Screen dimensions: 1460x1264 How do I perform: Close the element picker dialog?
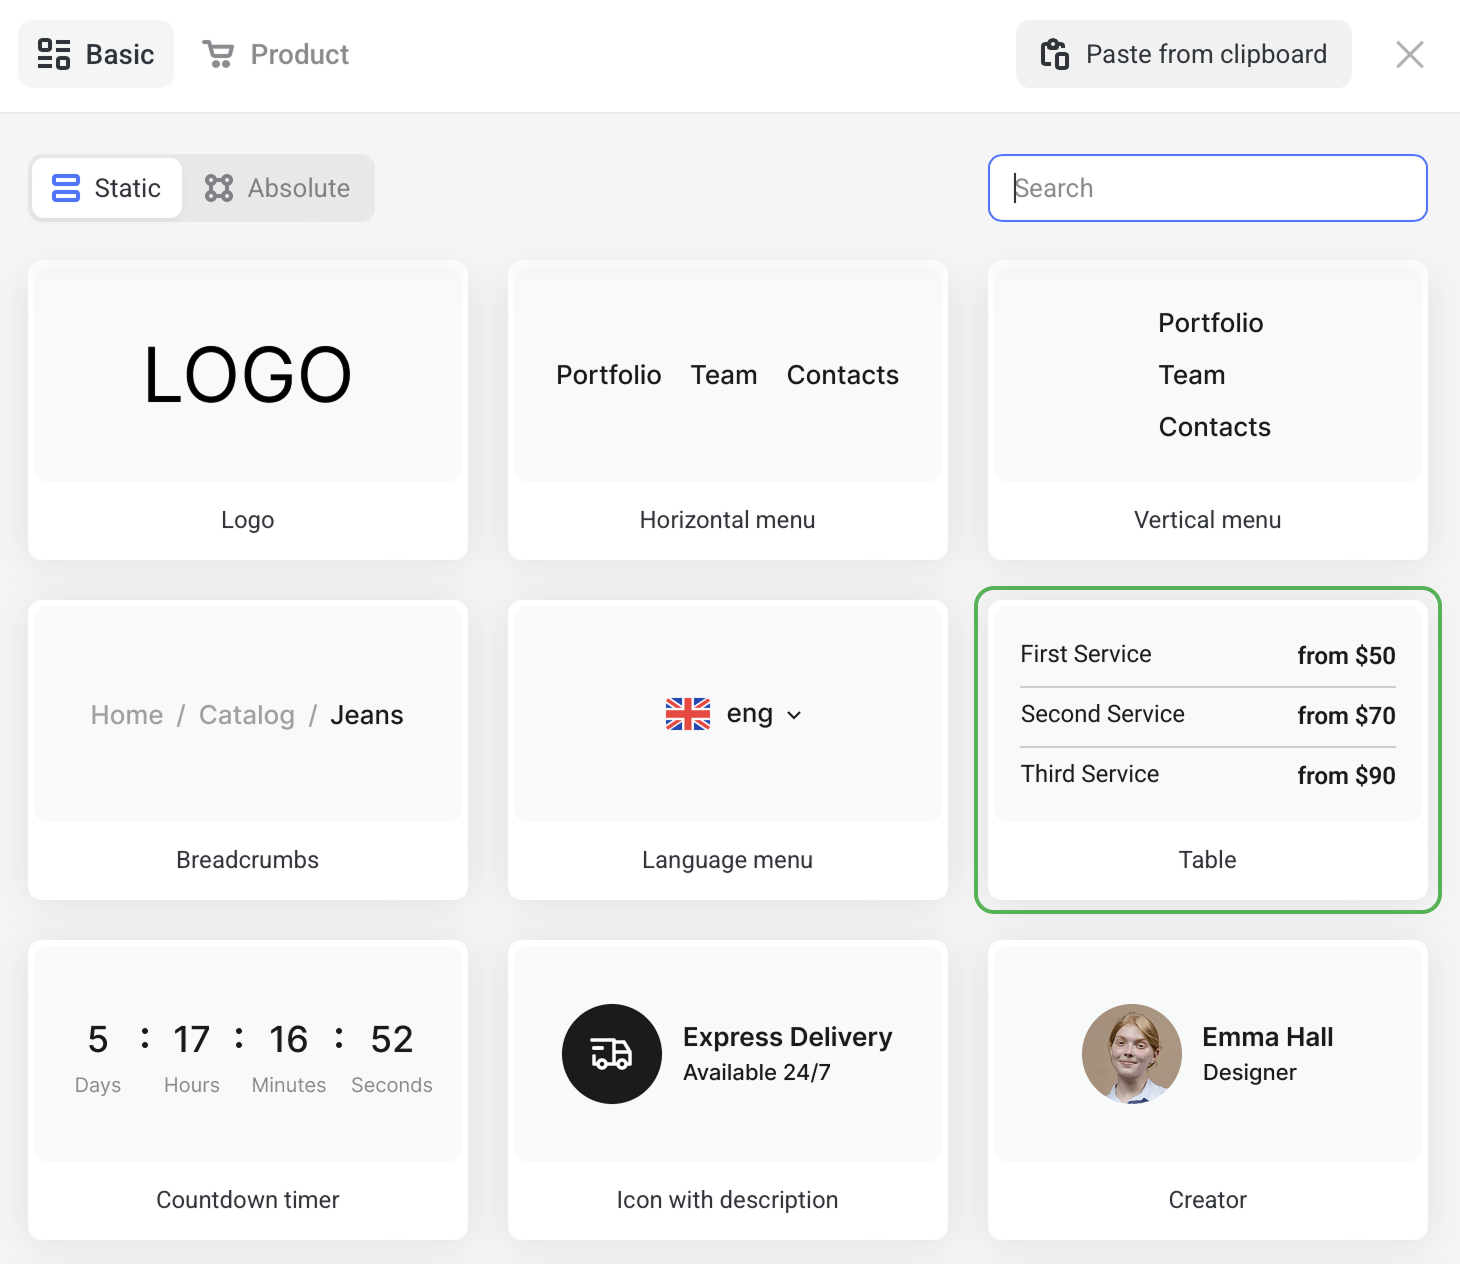pos(1410,54)
